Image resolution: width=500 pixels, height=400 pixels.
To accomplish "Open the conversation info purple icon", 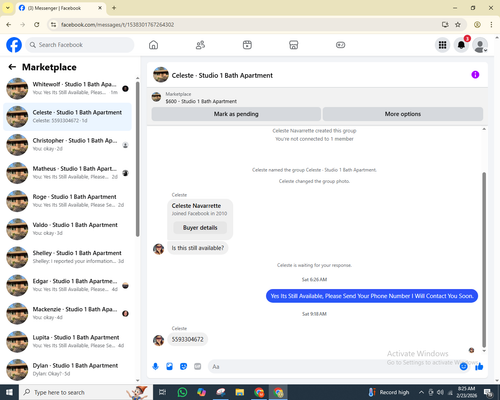I will (x=475, y=75).
